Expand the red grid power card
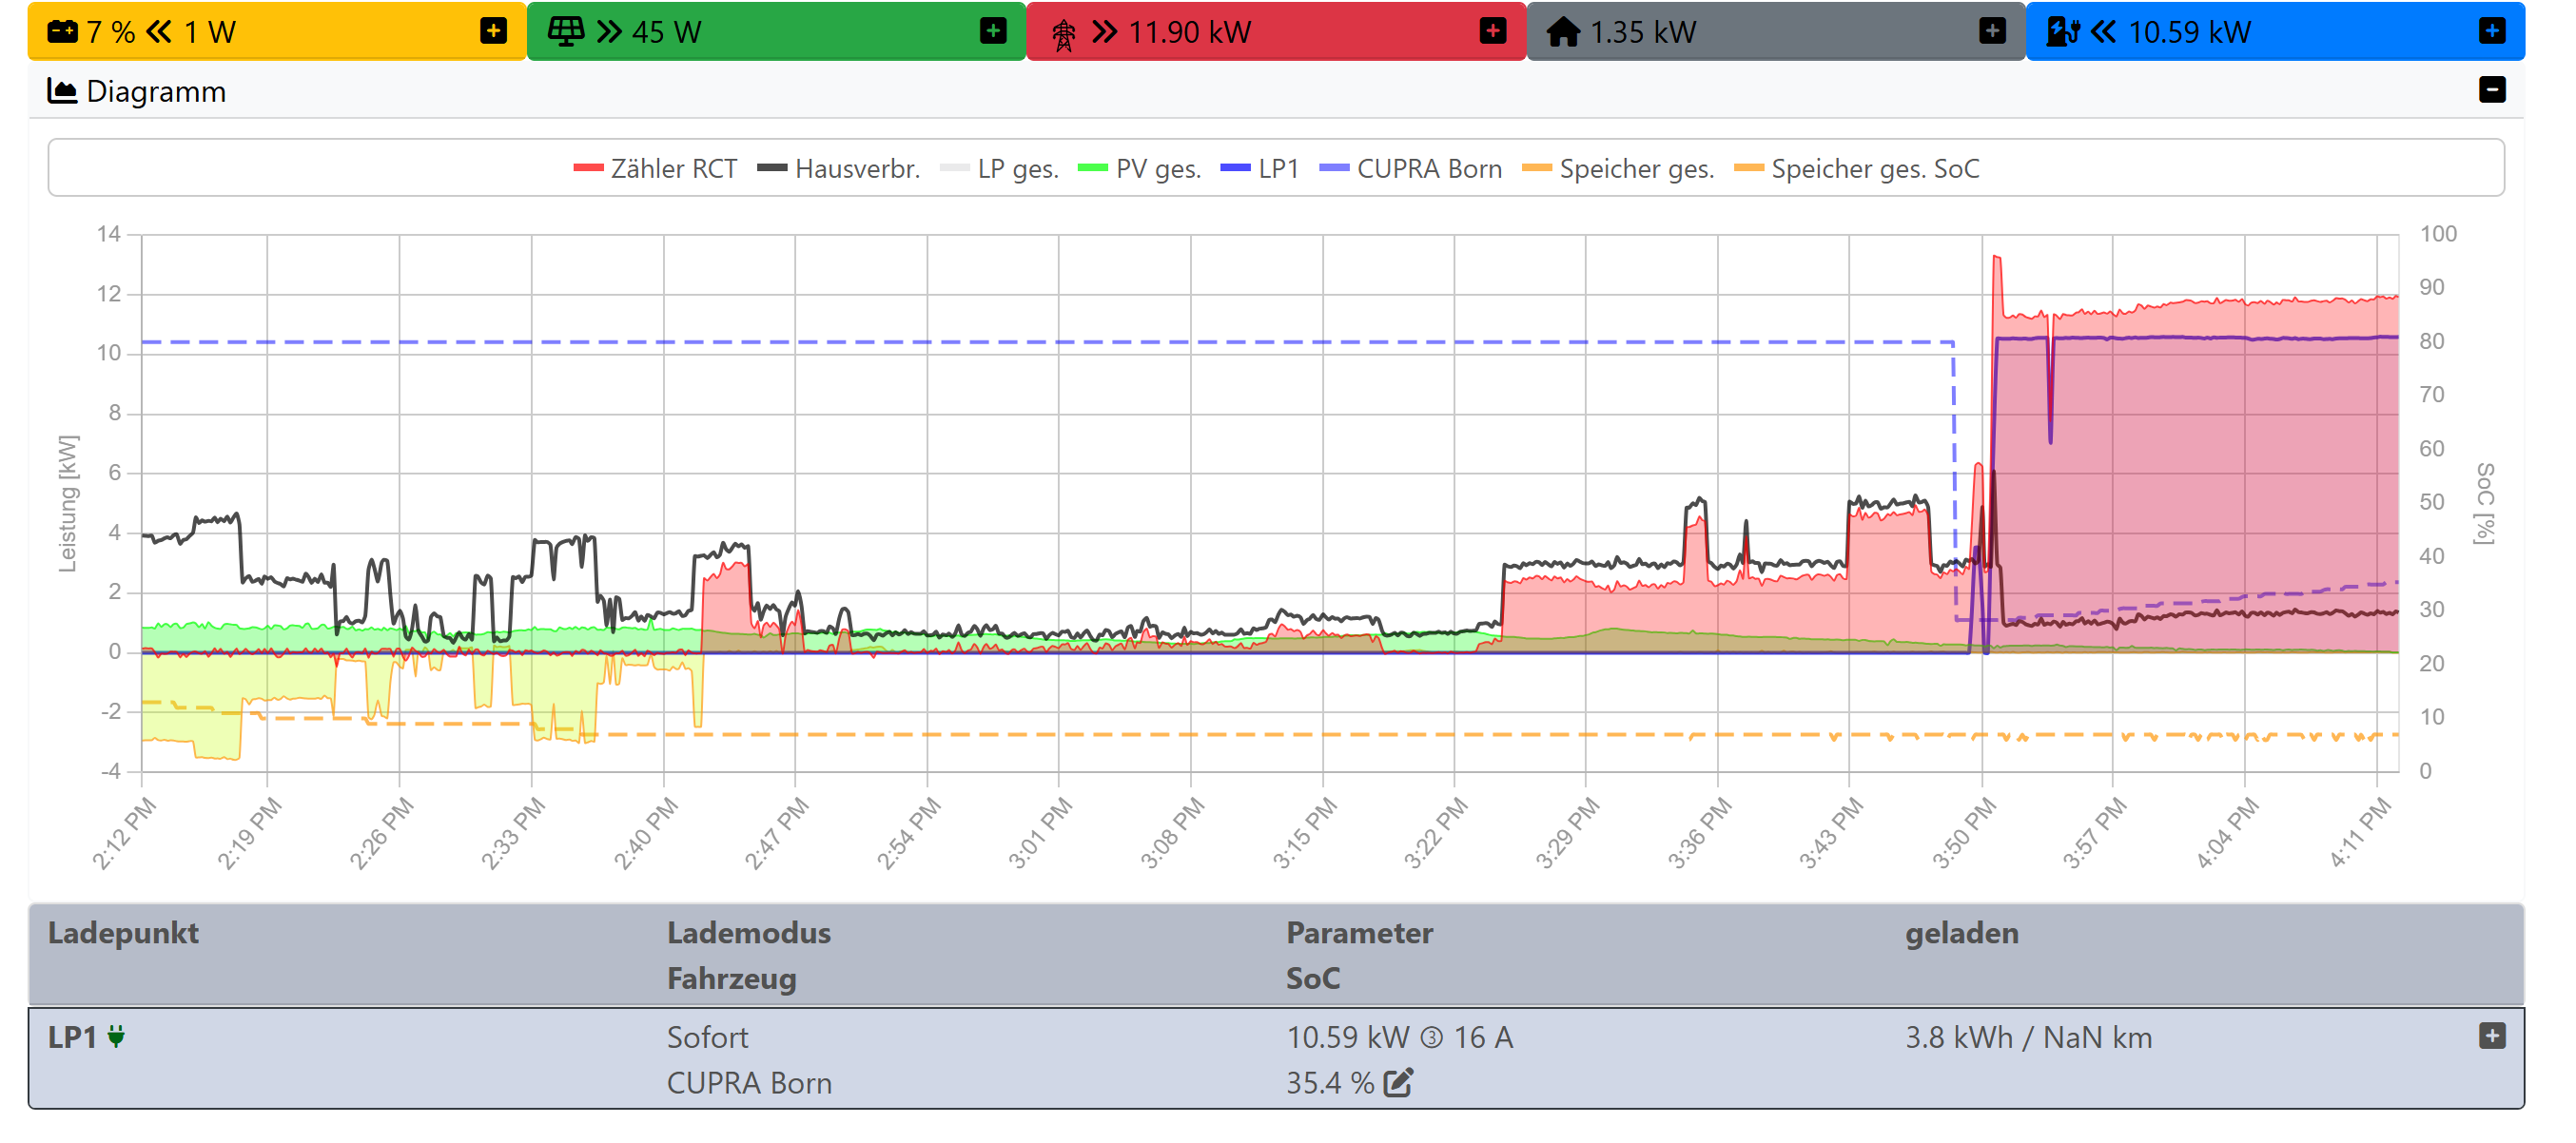Image resolution: width=2576 pixels, height=1143 pixels. [1492, 32]
